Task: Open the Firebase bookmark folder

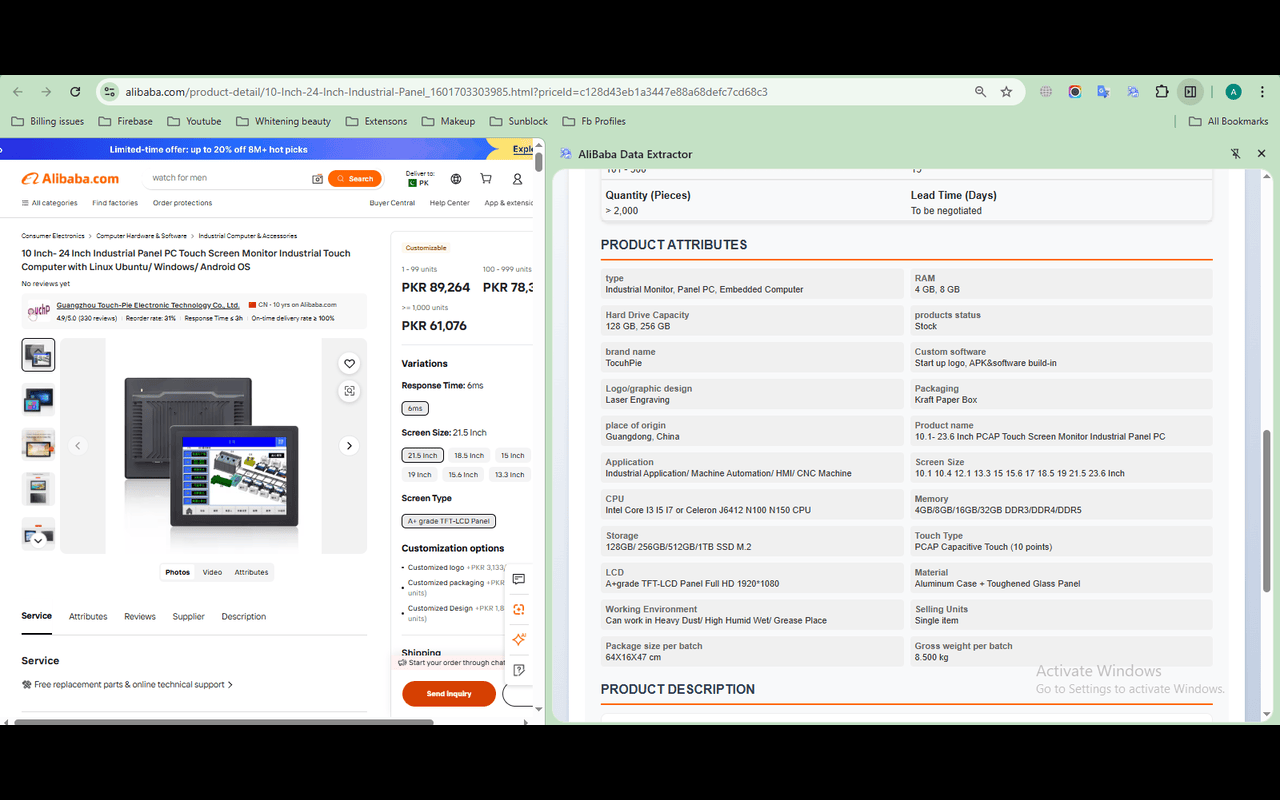Action: (126, 121)
